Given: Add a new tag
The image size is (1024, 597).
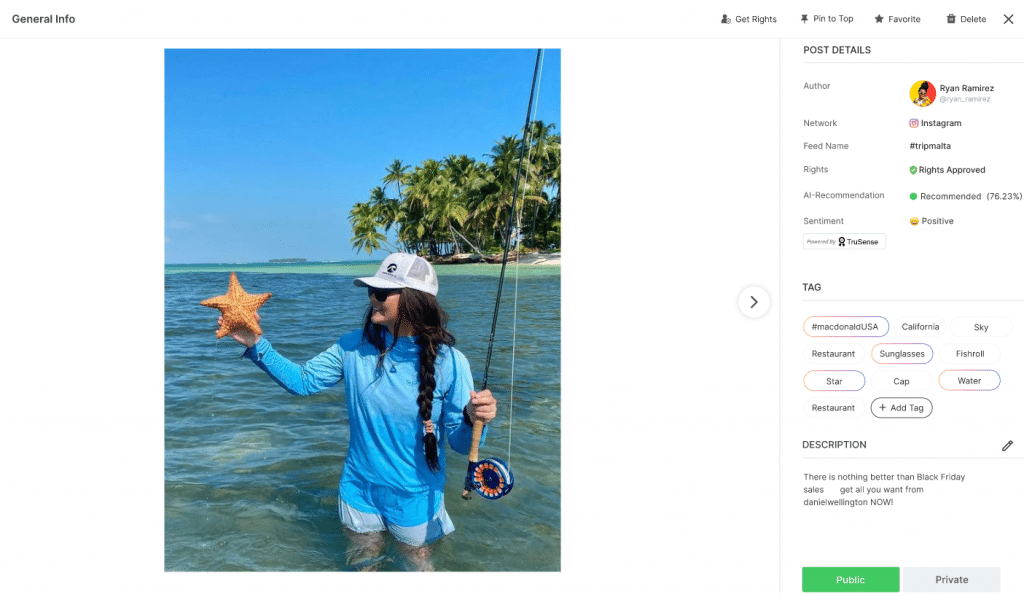Looking at the screenshot, I should click(x=901, y=407).
